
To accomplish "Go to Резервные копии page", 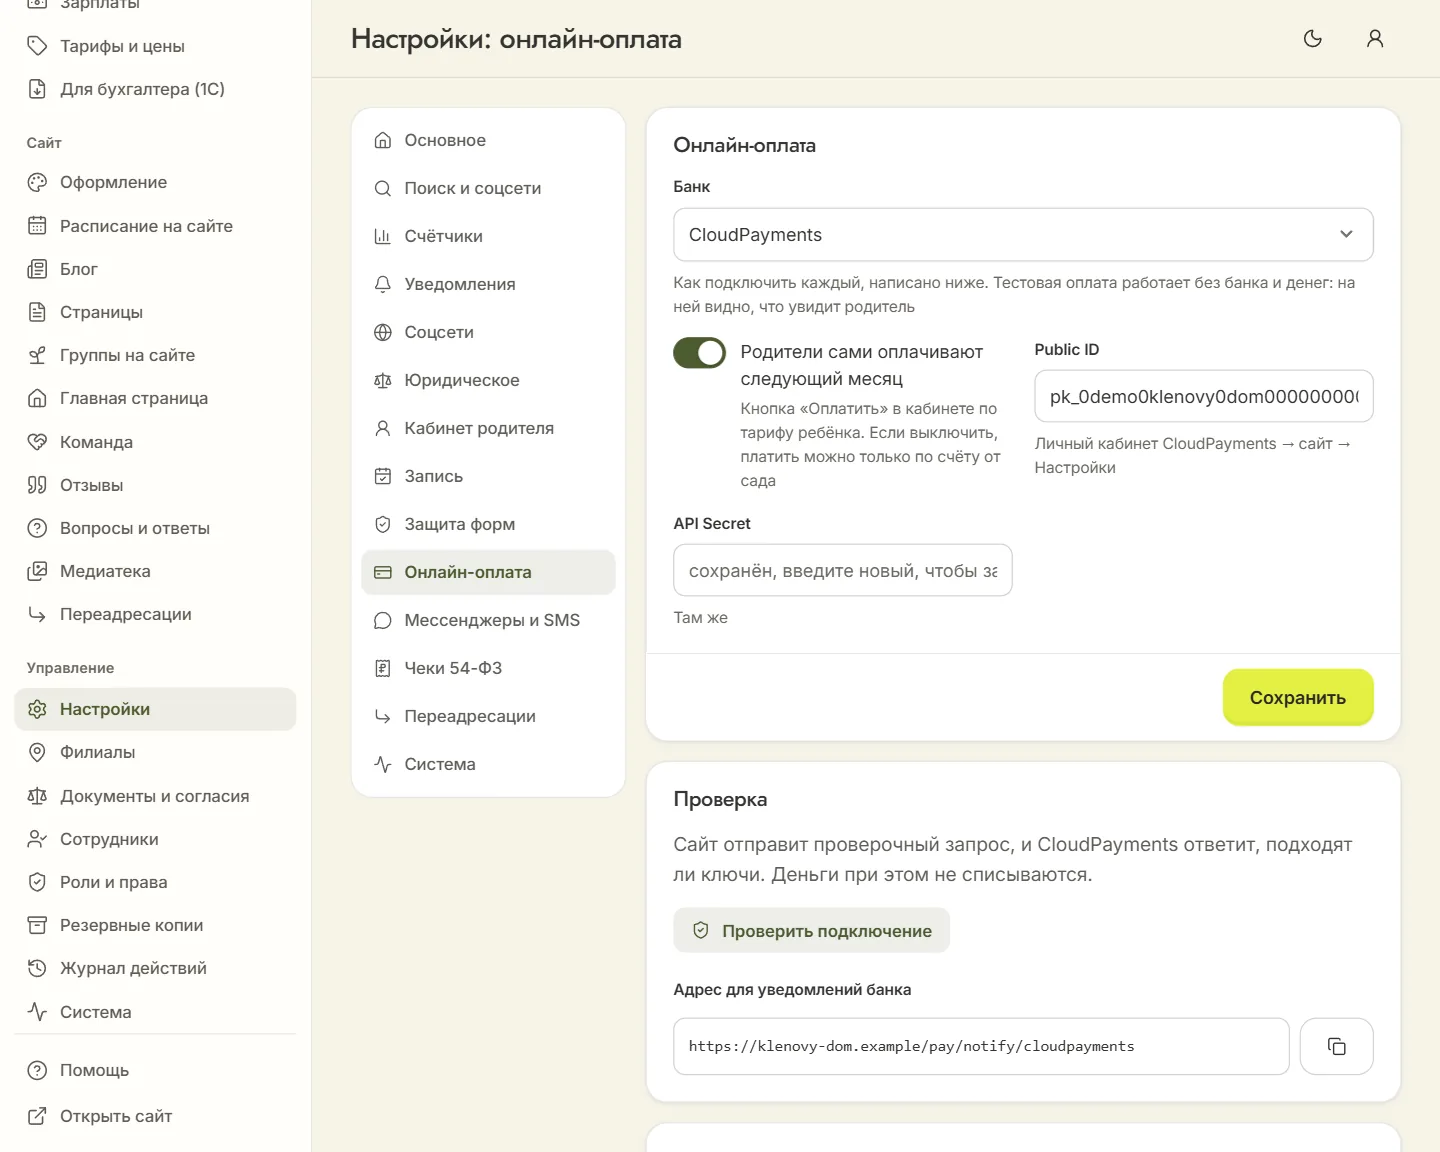I will [155, 925].
